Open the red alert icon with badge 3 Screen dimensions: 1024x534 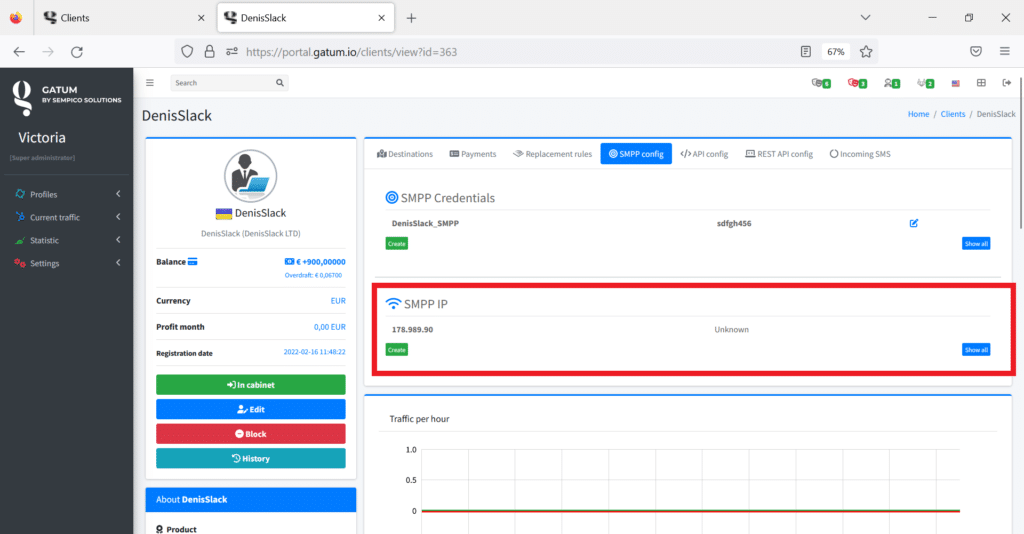tap(857, 83)
